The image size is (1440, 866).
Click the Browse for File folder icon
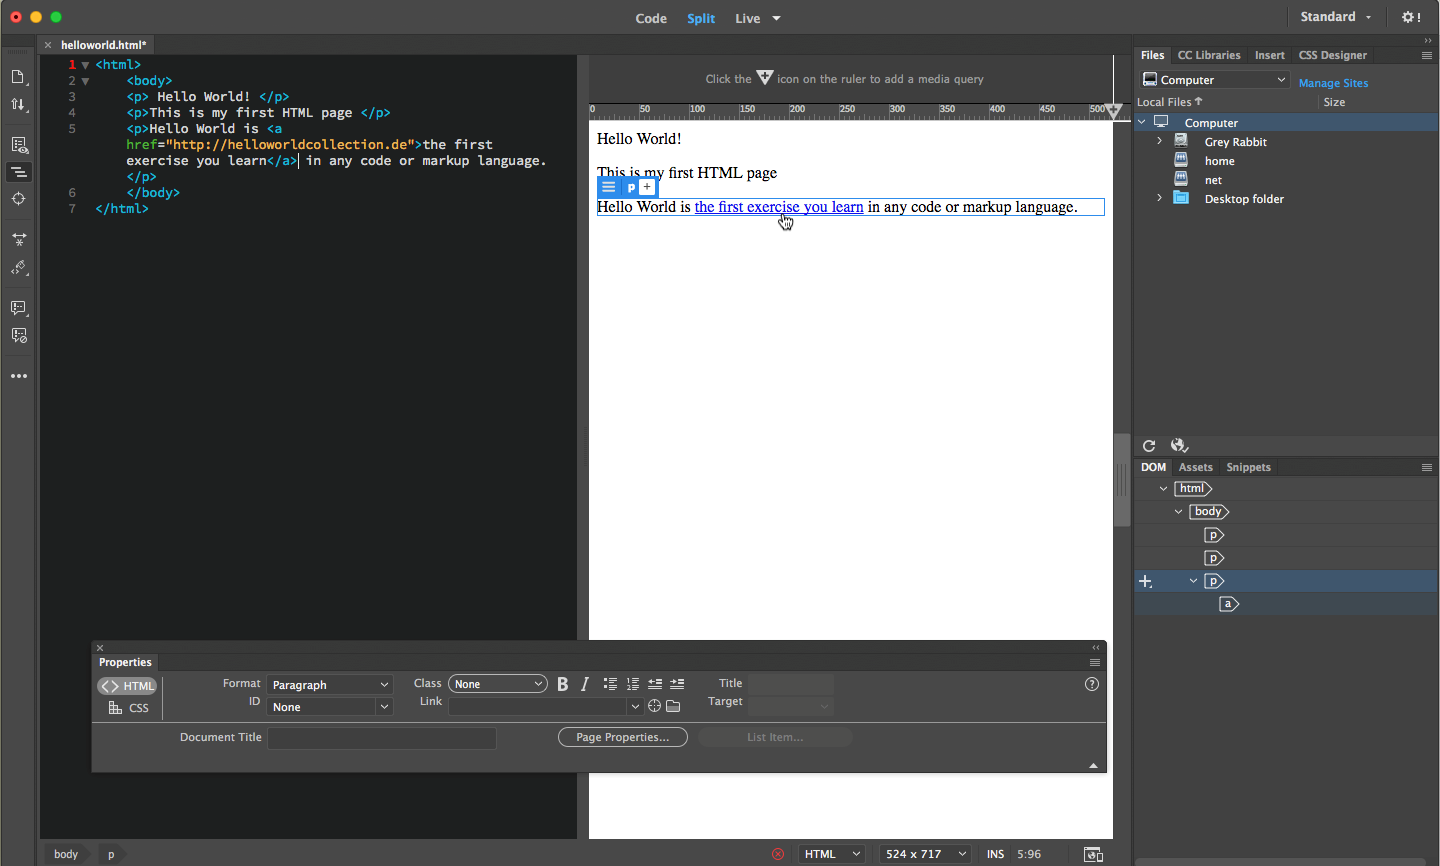point(673,706)
